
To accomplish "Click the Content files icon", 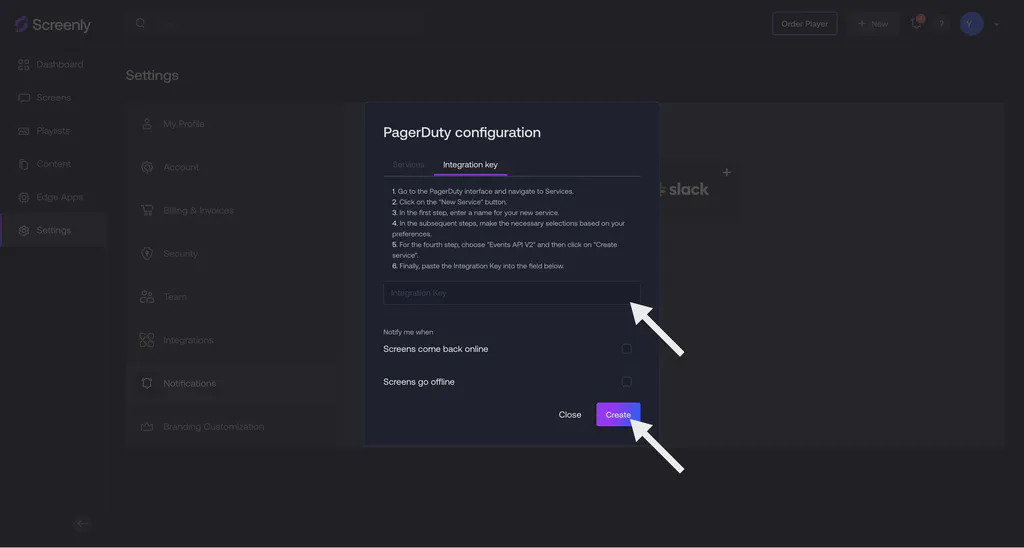I will 24,164.
